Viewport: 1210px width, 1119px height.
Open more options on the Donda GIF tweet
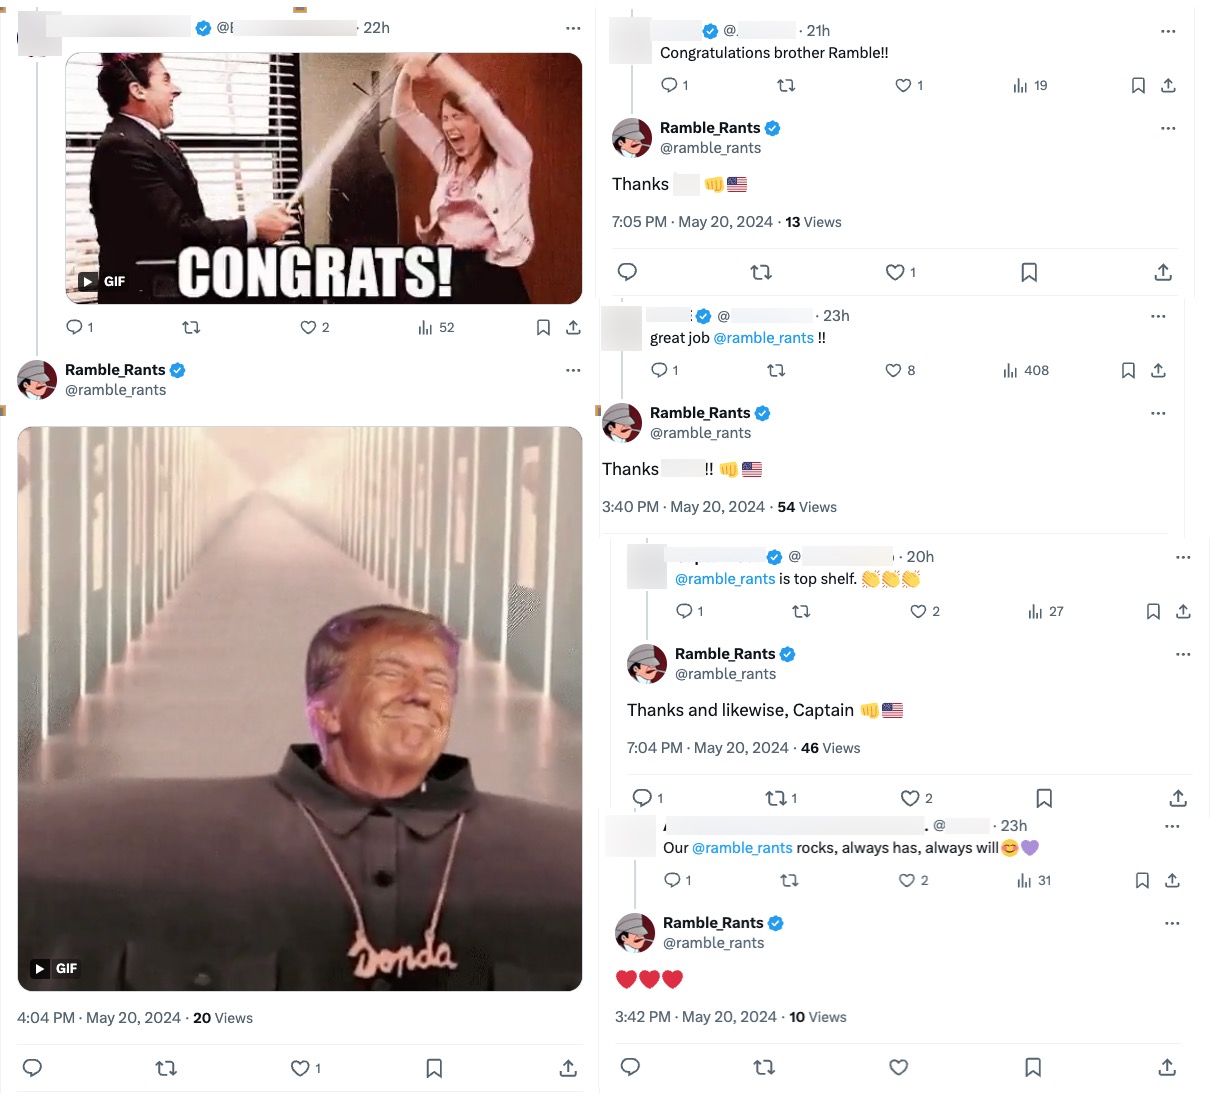[x=573, y=369]
